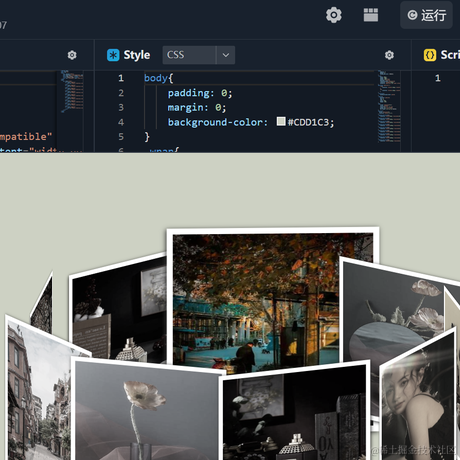Click the left code panel minimap
Viewport: 460px width, 460px height.
[72, 92]
